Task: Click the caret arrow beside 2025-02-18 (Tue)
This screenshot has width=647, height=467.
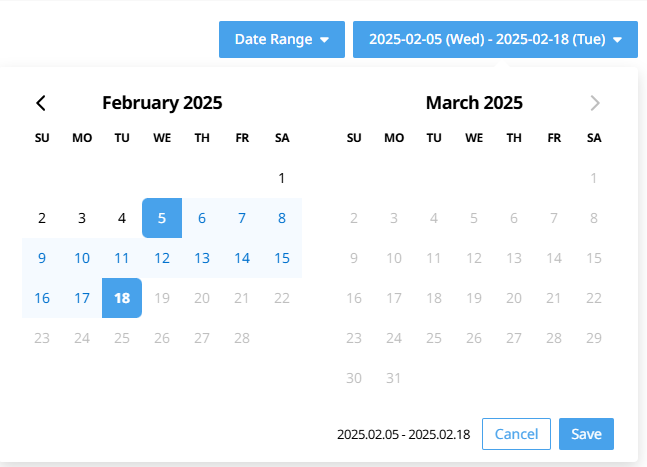Action: [x=617, y=40]
